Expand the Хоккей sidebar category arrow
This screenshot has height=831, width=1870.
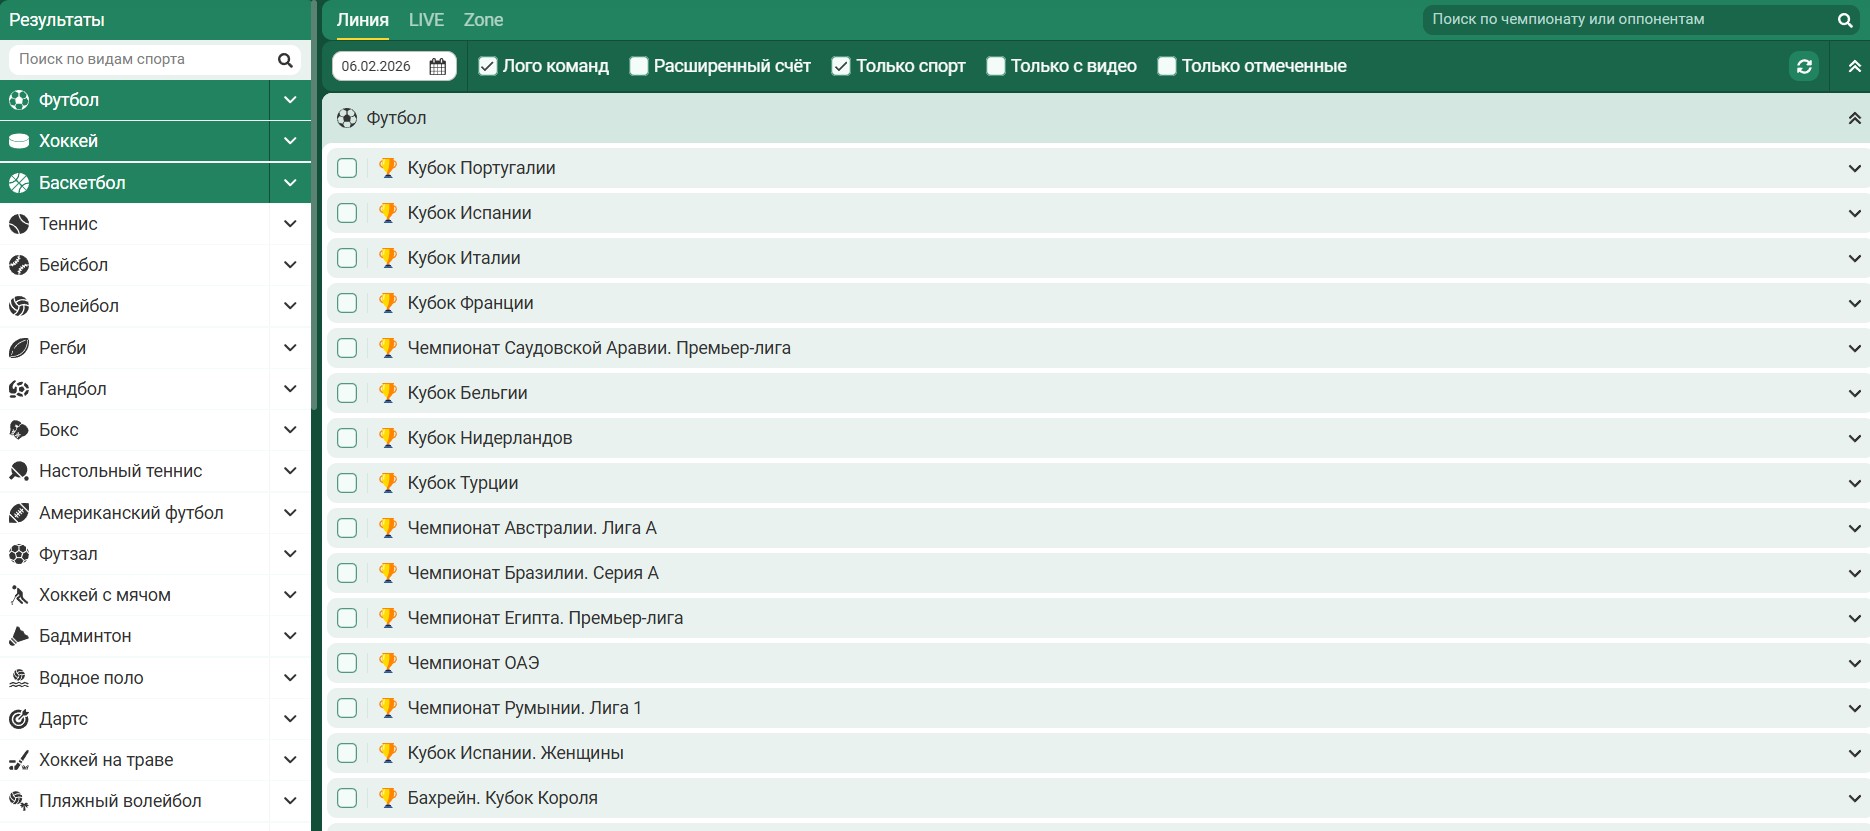click(x=290, y=141)
